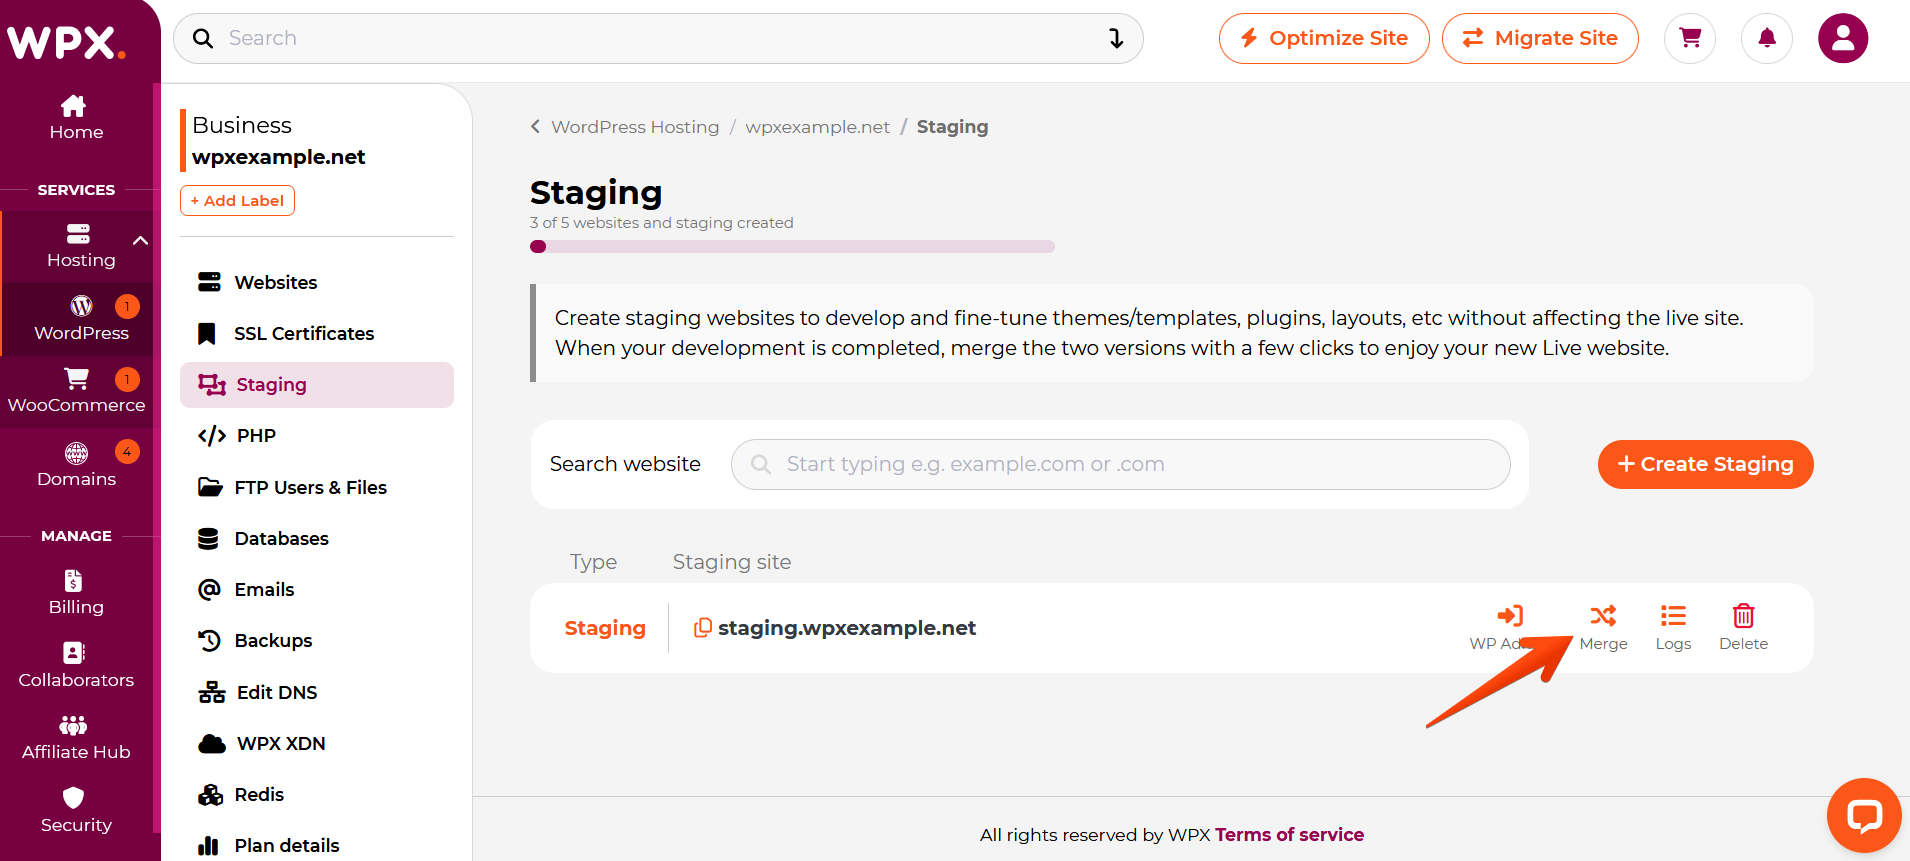The height and width of the screenshot is (861, 1910).
Task: Open Websites menu item
Action: point(317,283)
